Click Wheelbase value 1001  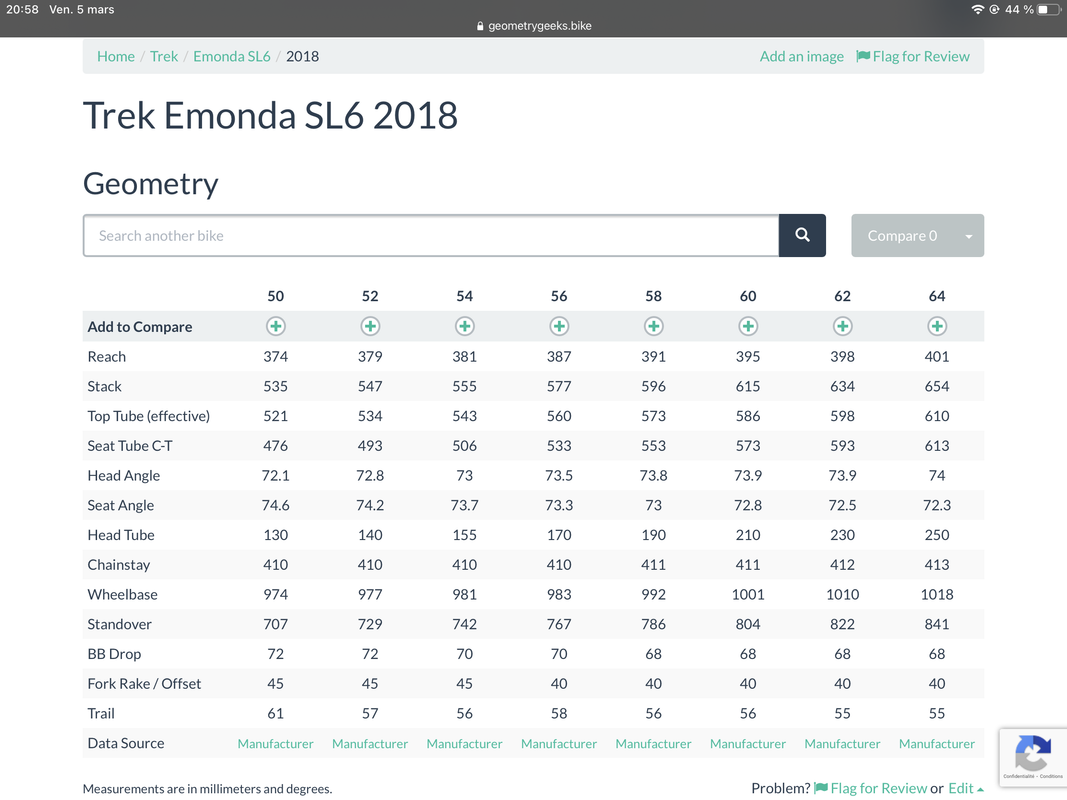tap(749, 595)
